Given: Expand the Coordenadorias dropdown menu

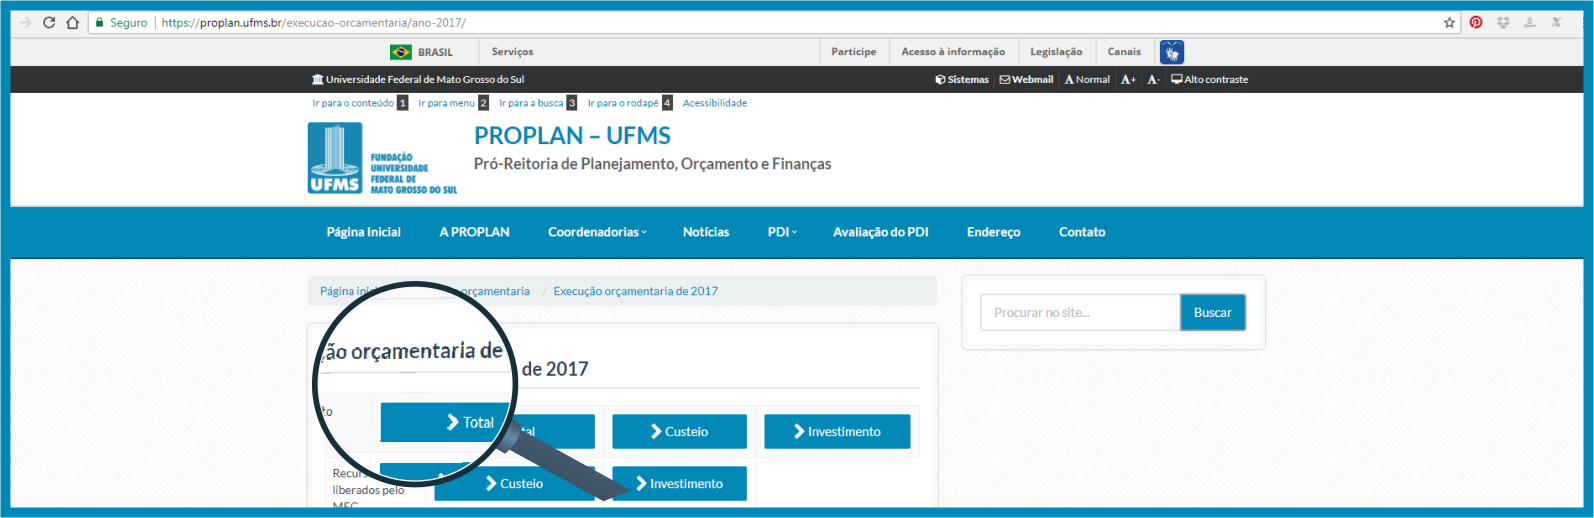Looking at the screenshot, I should pyautogui.click(x=597, y=232).
